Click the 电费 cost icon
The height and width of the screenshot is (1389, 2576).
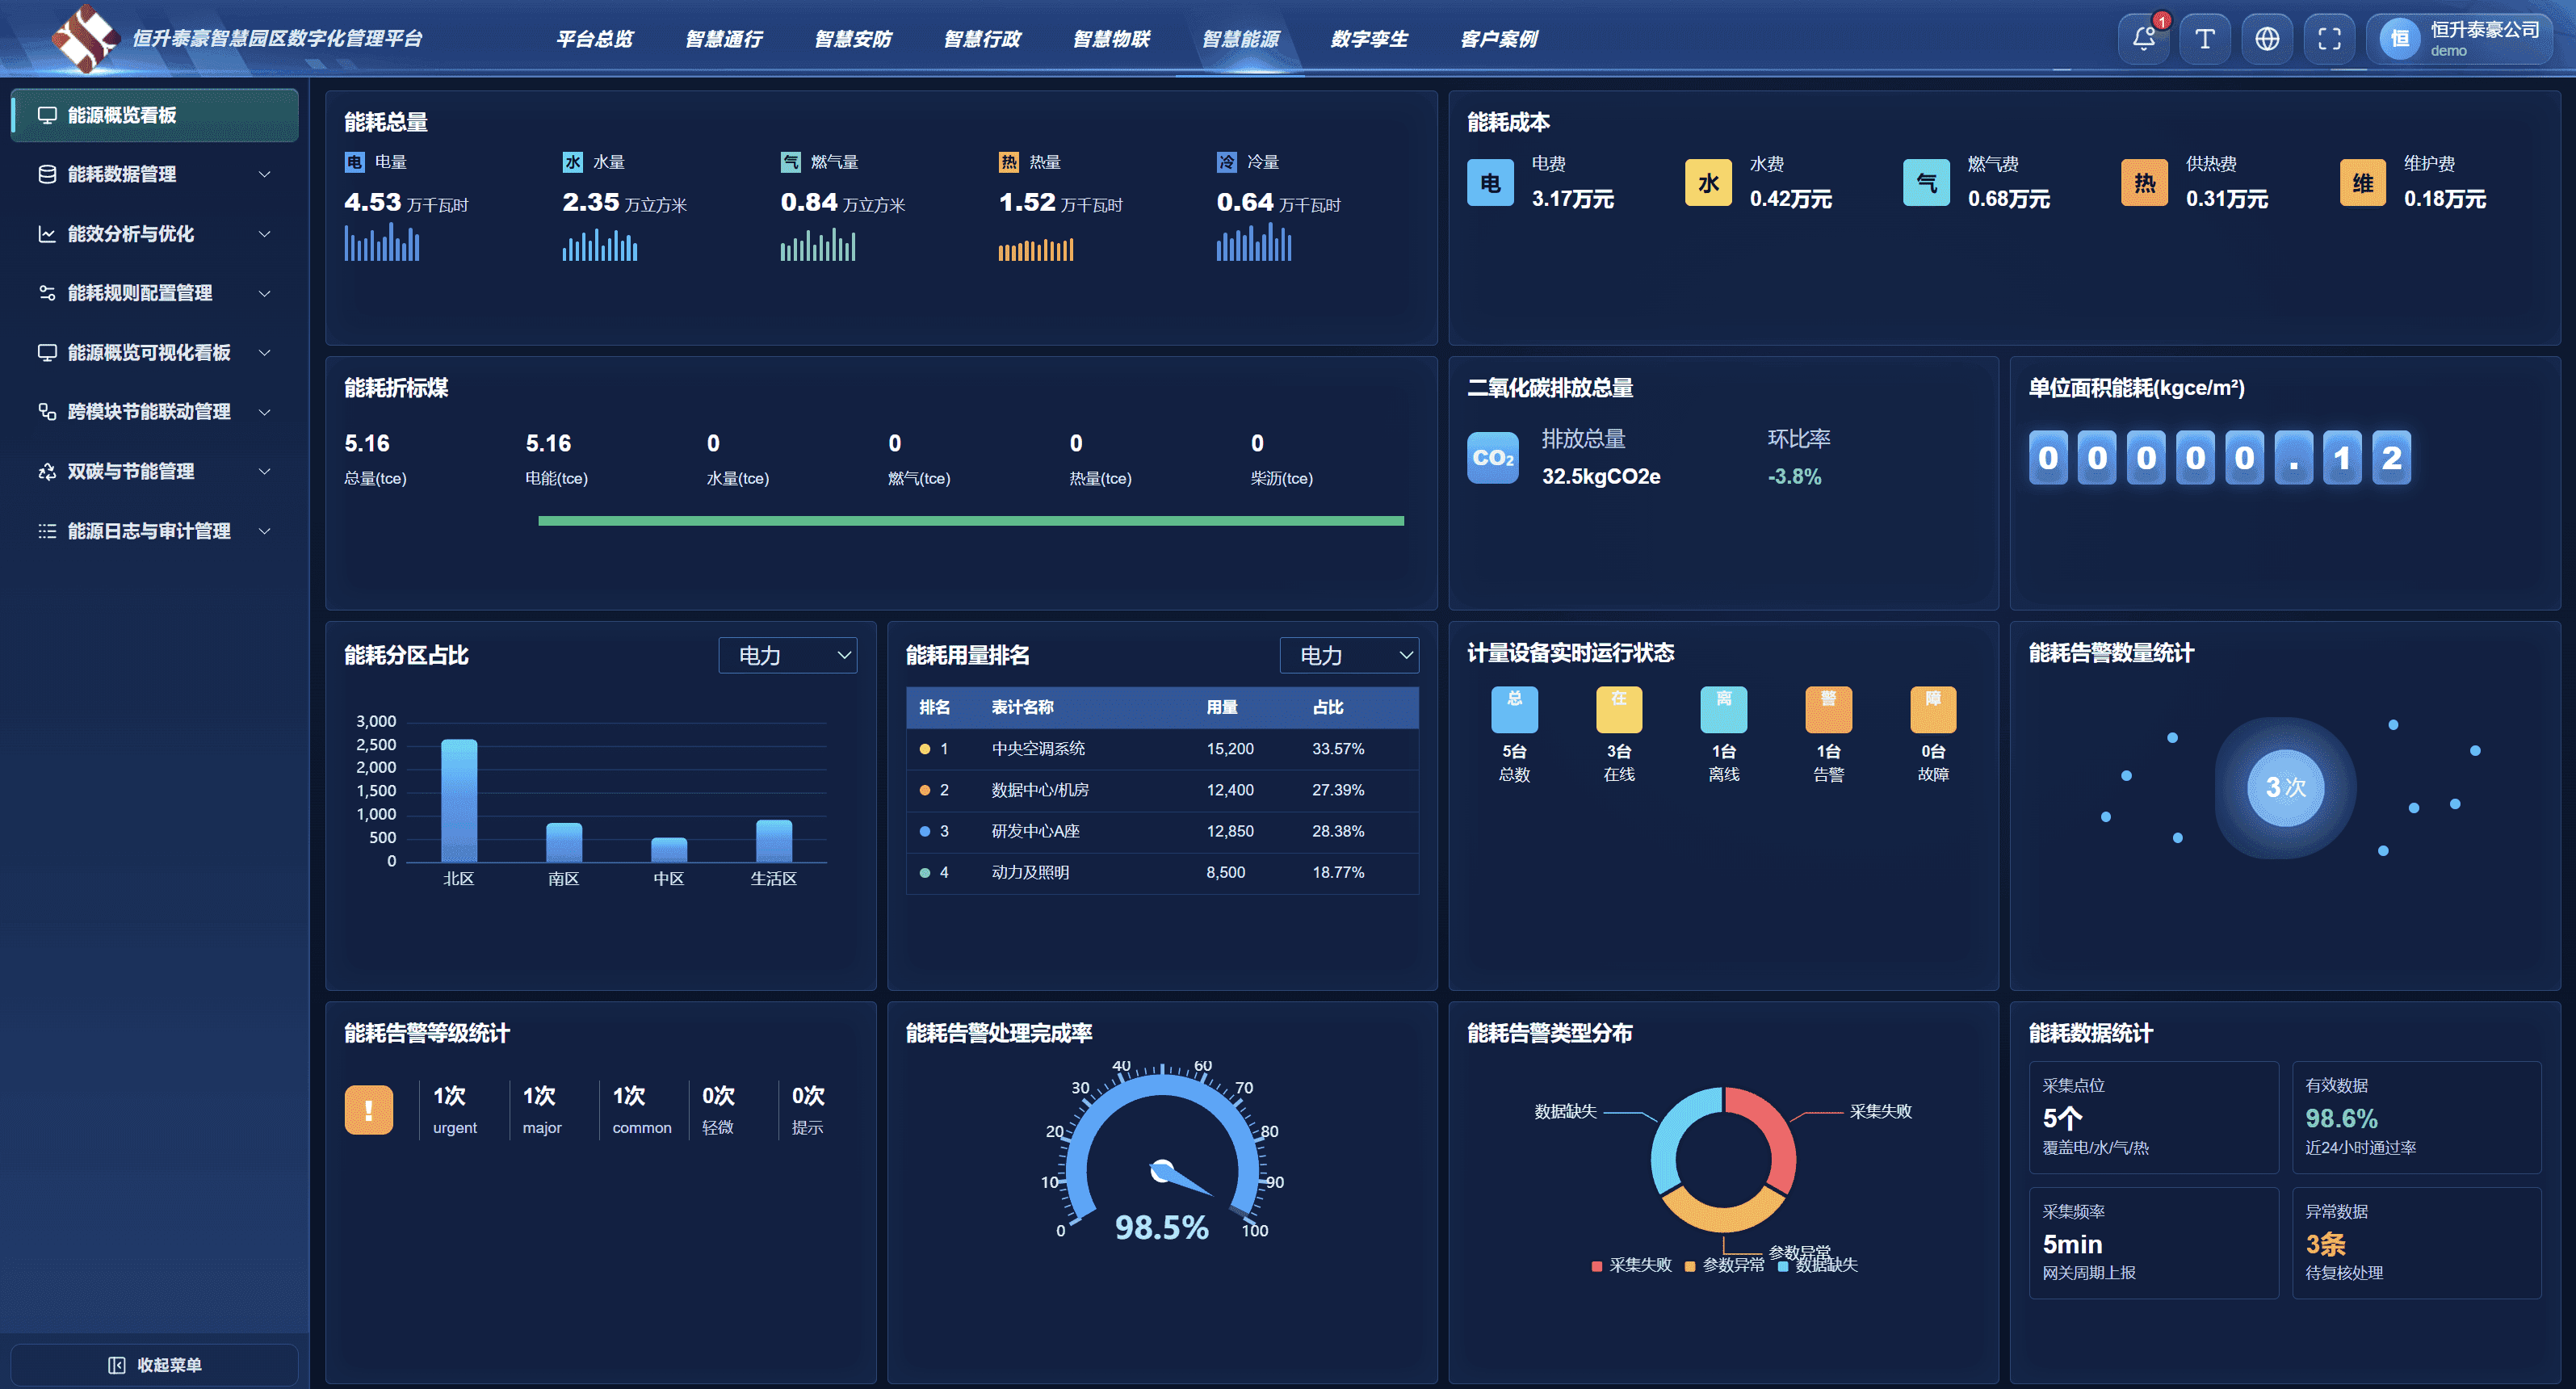pos(1490,182)
